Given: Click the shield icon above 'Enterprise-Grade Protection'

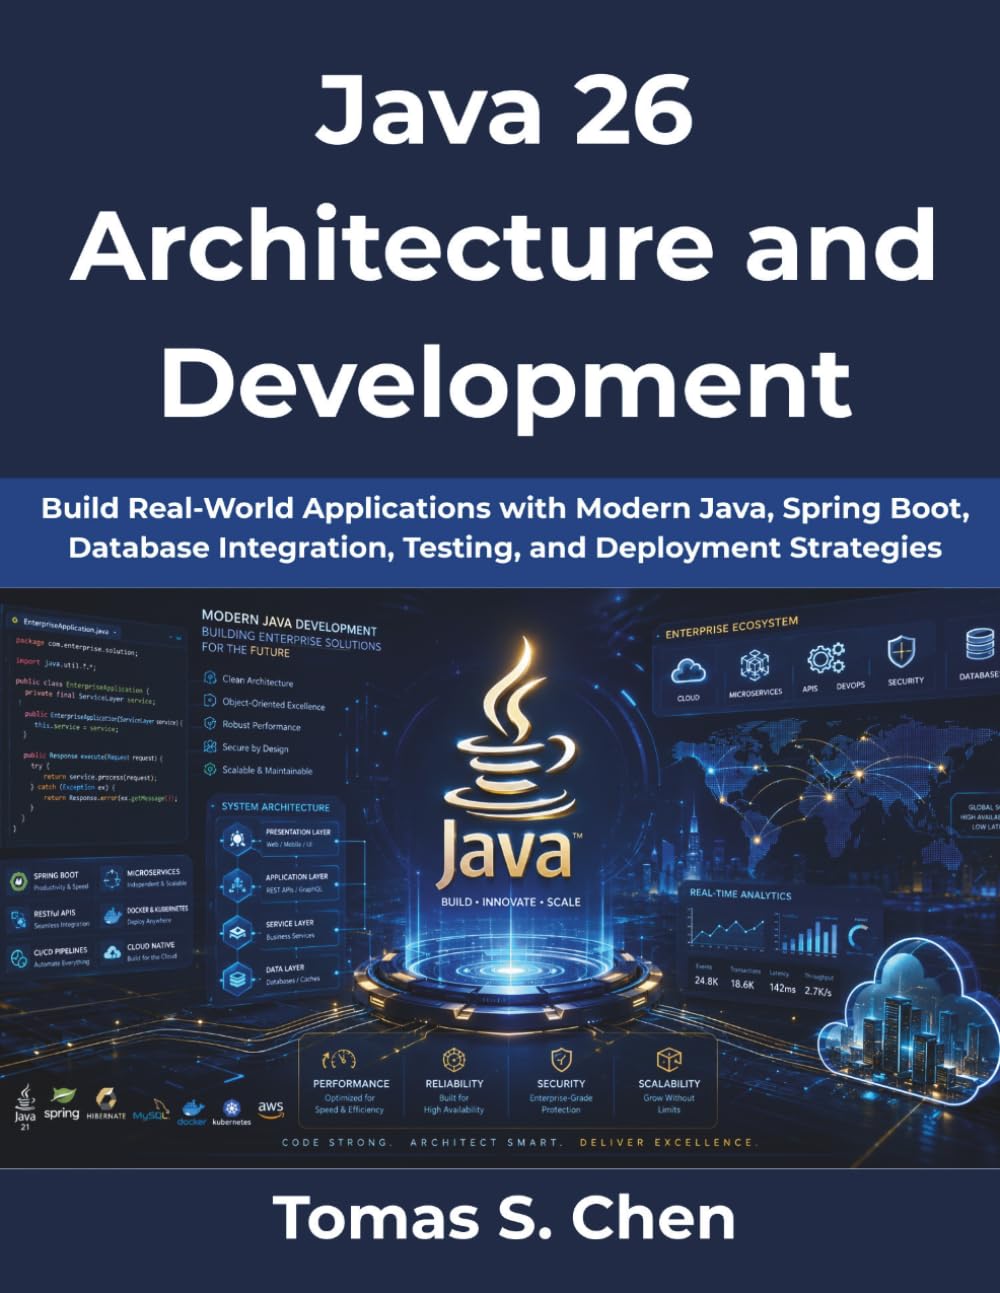Looking at the screenshot, I should click(561, 1059).
